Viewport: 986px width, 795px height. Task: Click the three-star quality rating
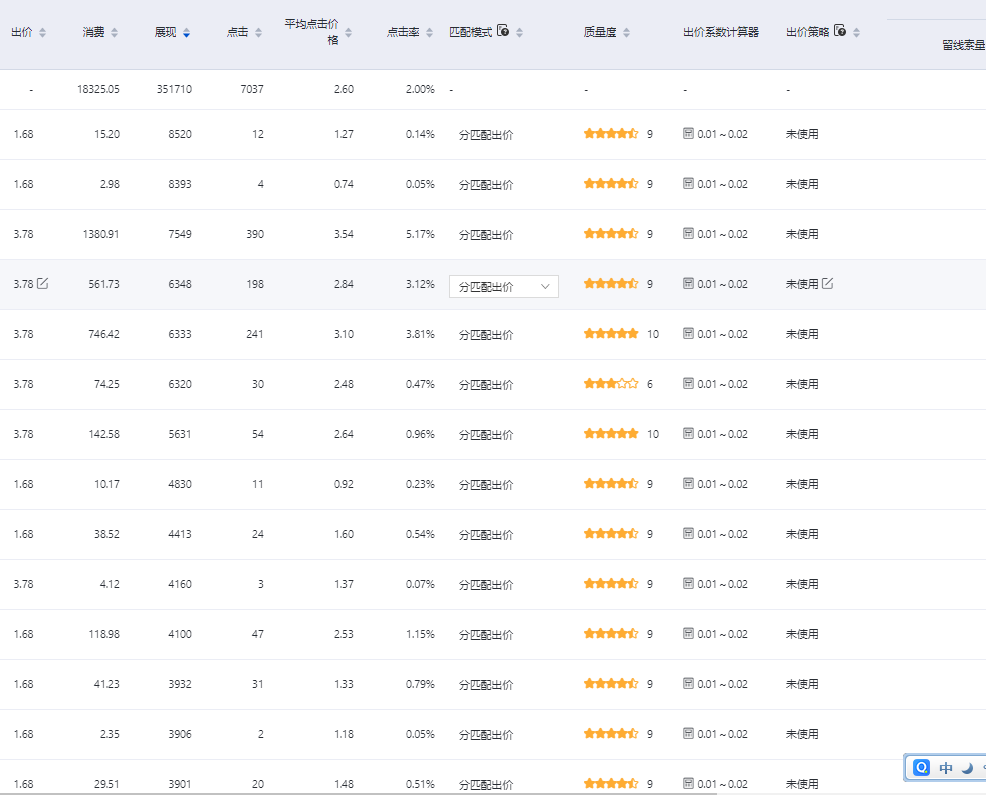pos(611,384)
